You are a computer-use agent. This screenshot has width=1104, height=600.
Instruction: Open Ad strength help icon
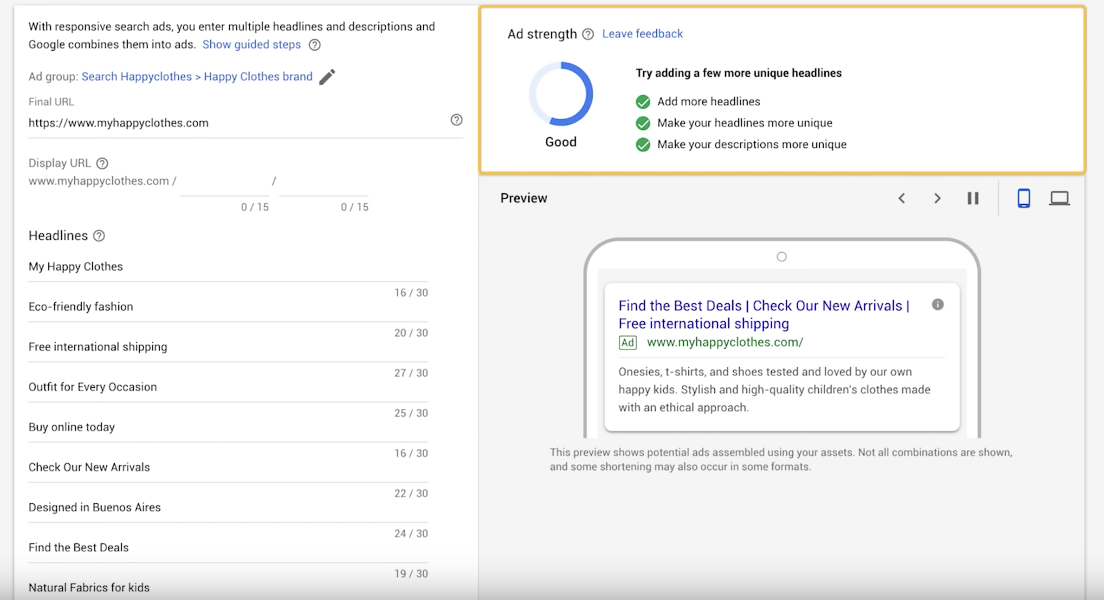(x=588, y=35)
